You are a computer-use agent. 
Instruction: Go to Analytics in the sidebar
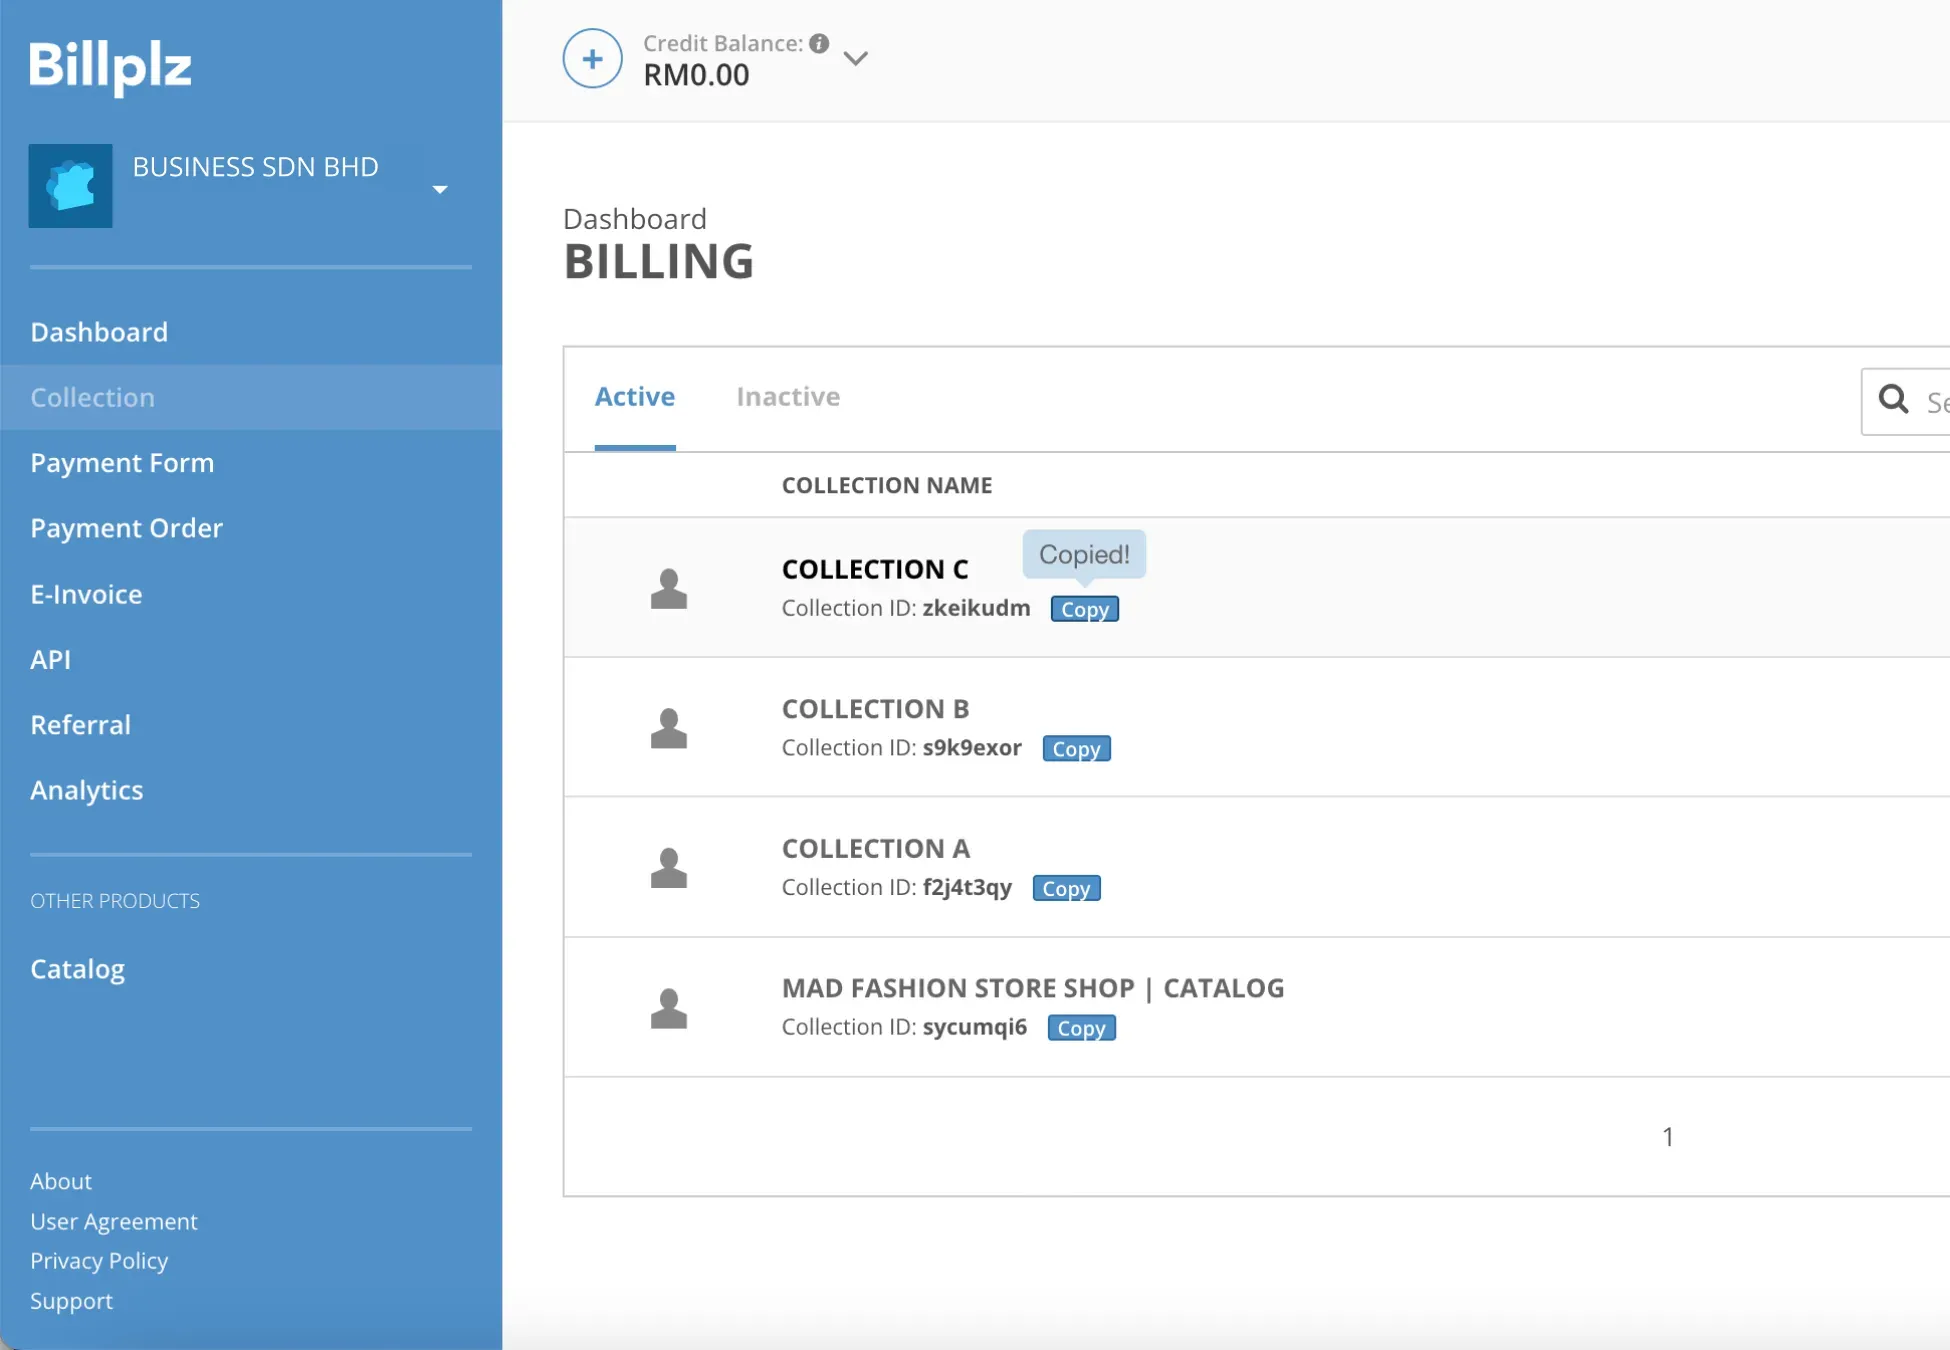(x=87, y=790)
